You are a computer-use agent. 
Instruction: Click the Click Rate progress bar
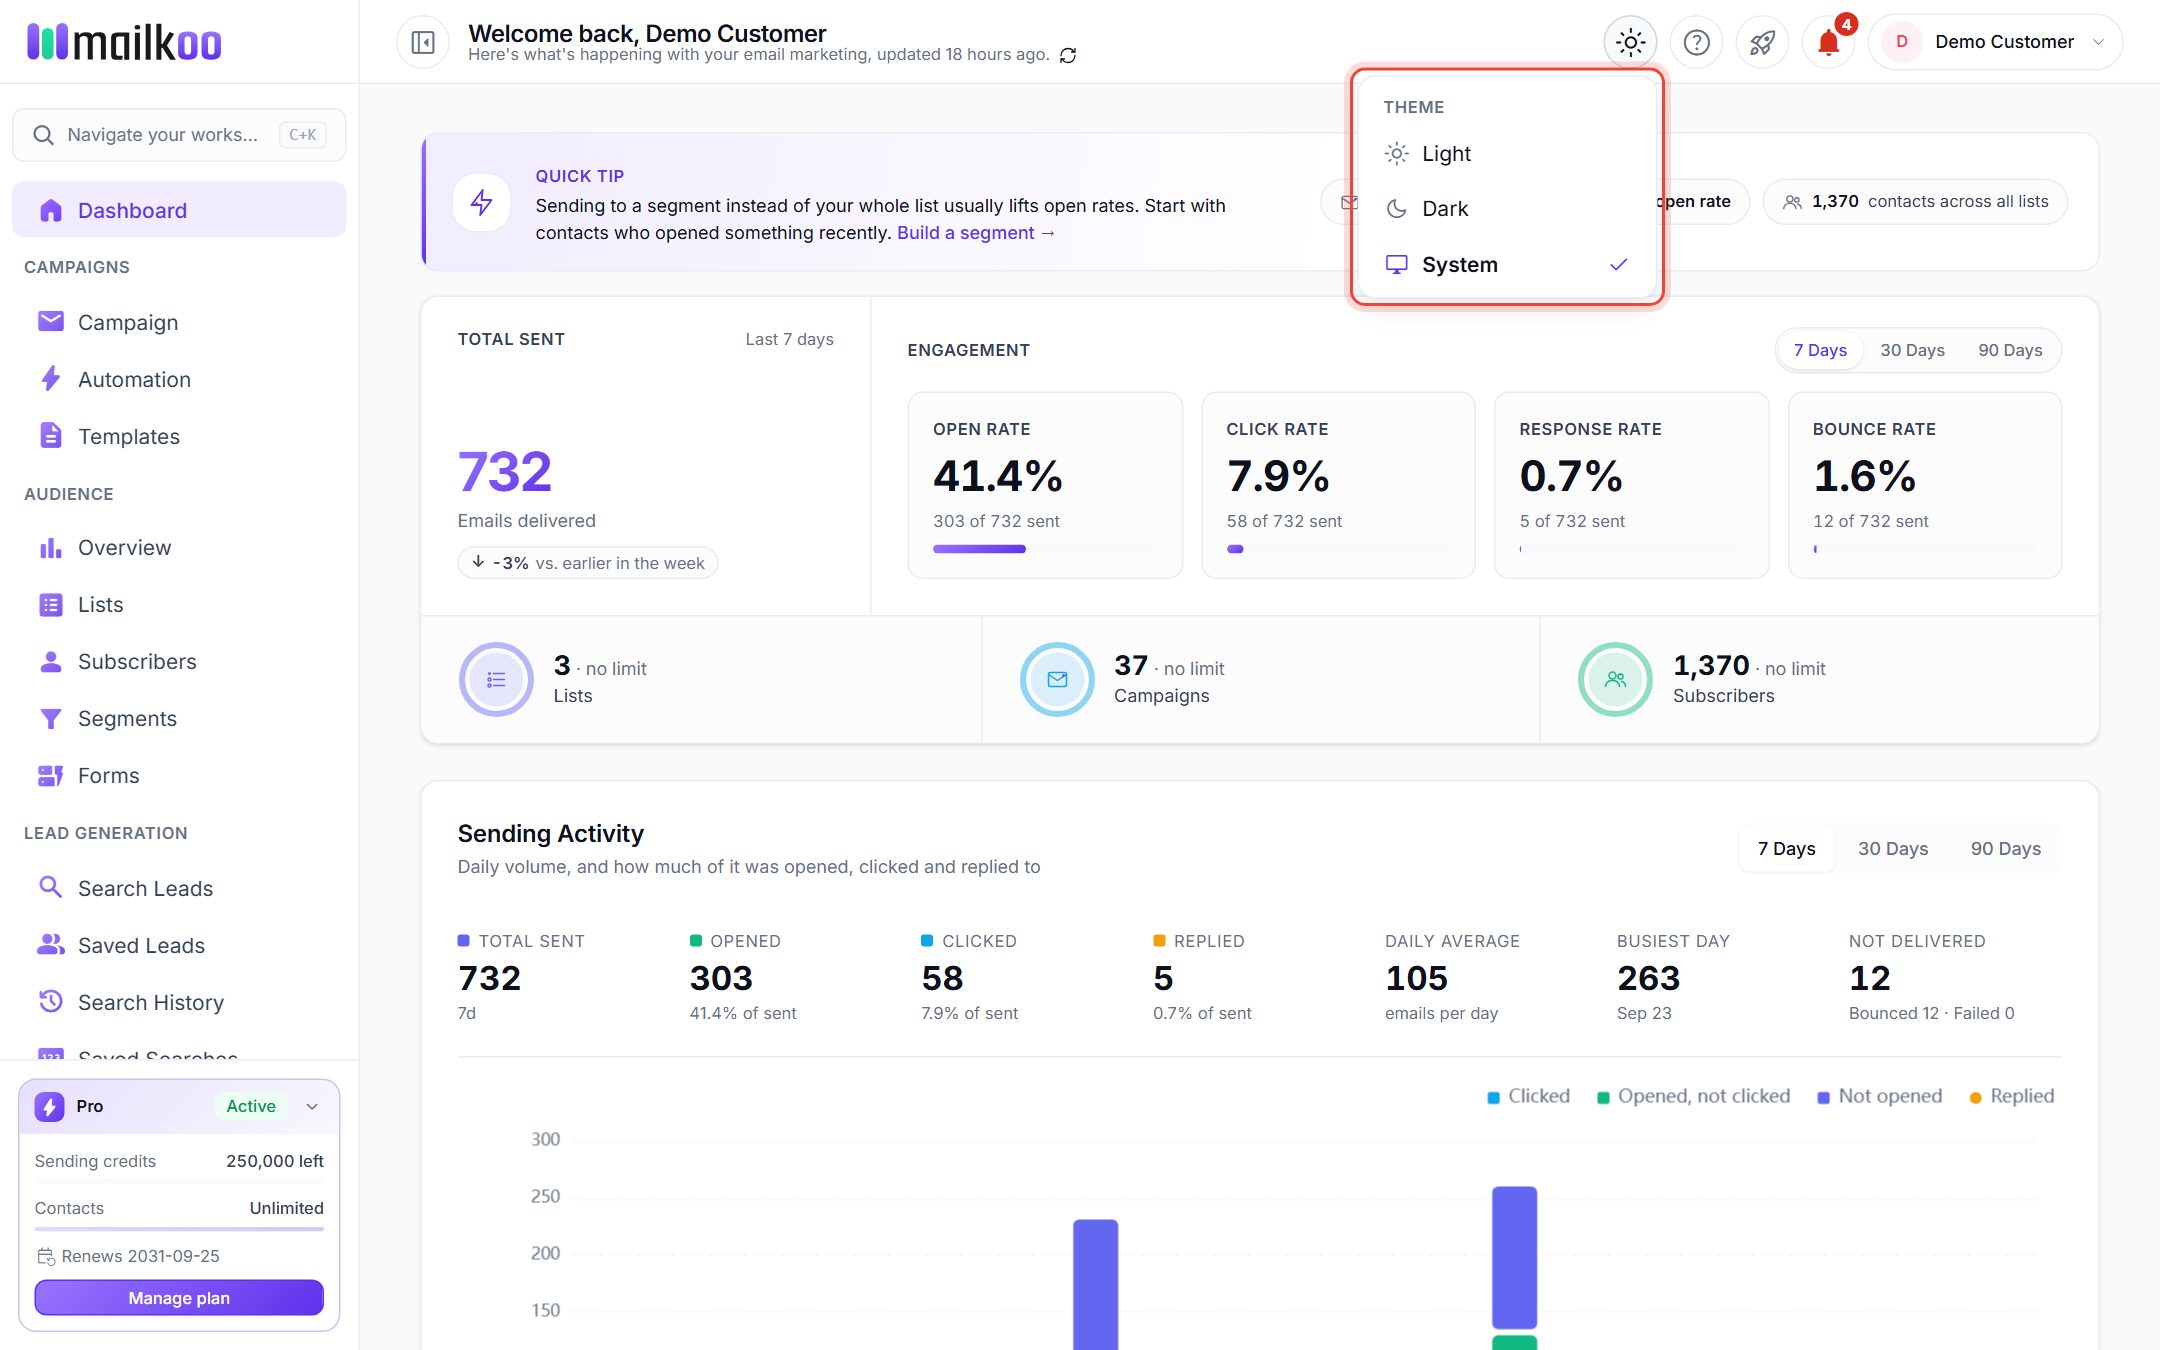(1338, 549)
